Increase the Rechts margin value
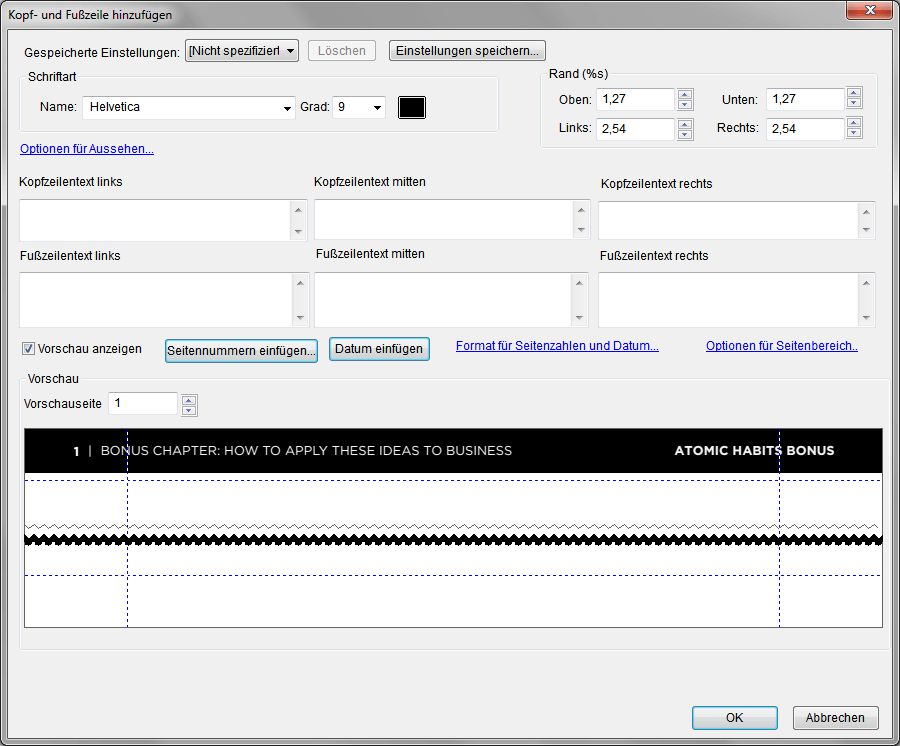This screenshot has height=746, width=900. click(854, 123)
